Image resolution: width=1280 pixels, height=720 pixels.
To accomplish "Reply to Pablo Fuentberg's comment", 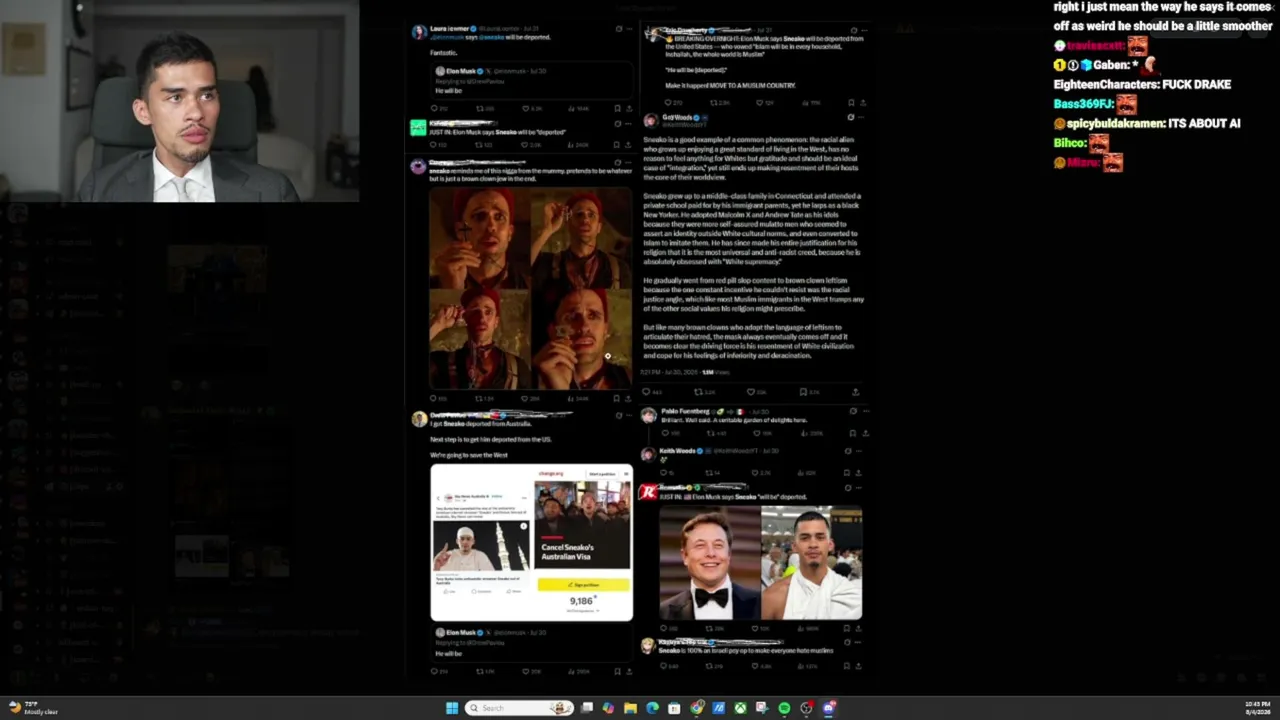I will [666, 433].
